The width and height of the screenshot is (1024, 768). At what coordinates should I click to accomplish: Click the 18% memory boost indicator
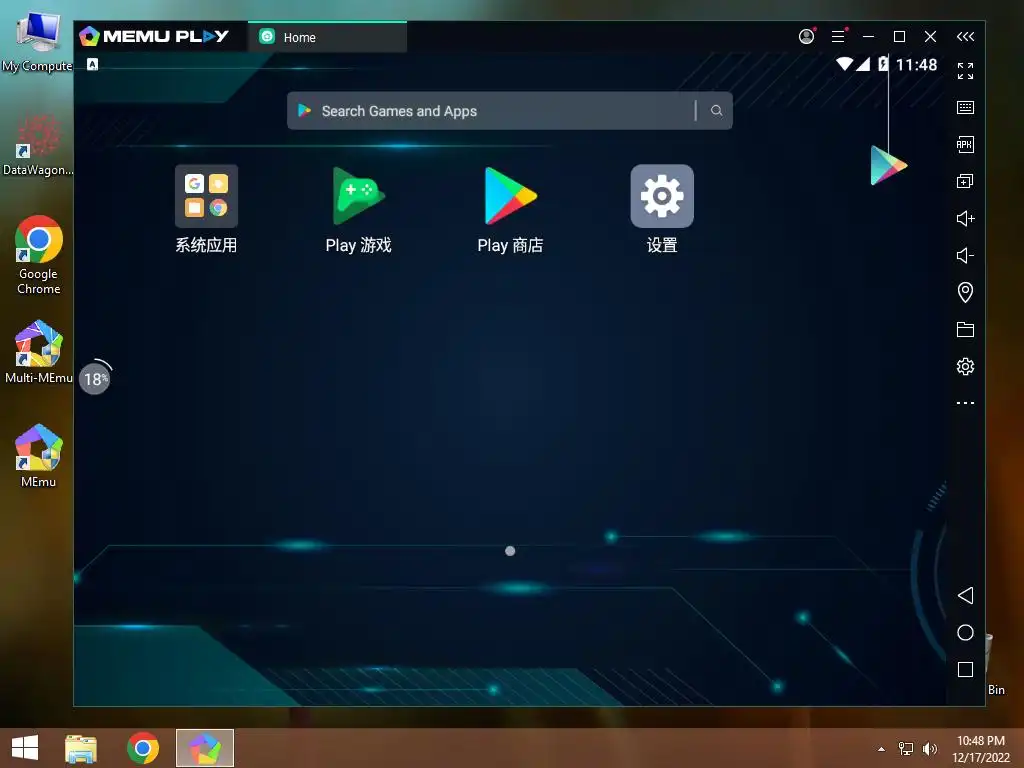[x=95, y=379]
